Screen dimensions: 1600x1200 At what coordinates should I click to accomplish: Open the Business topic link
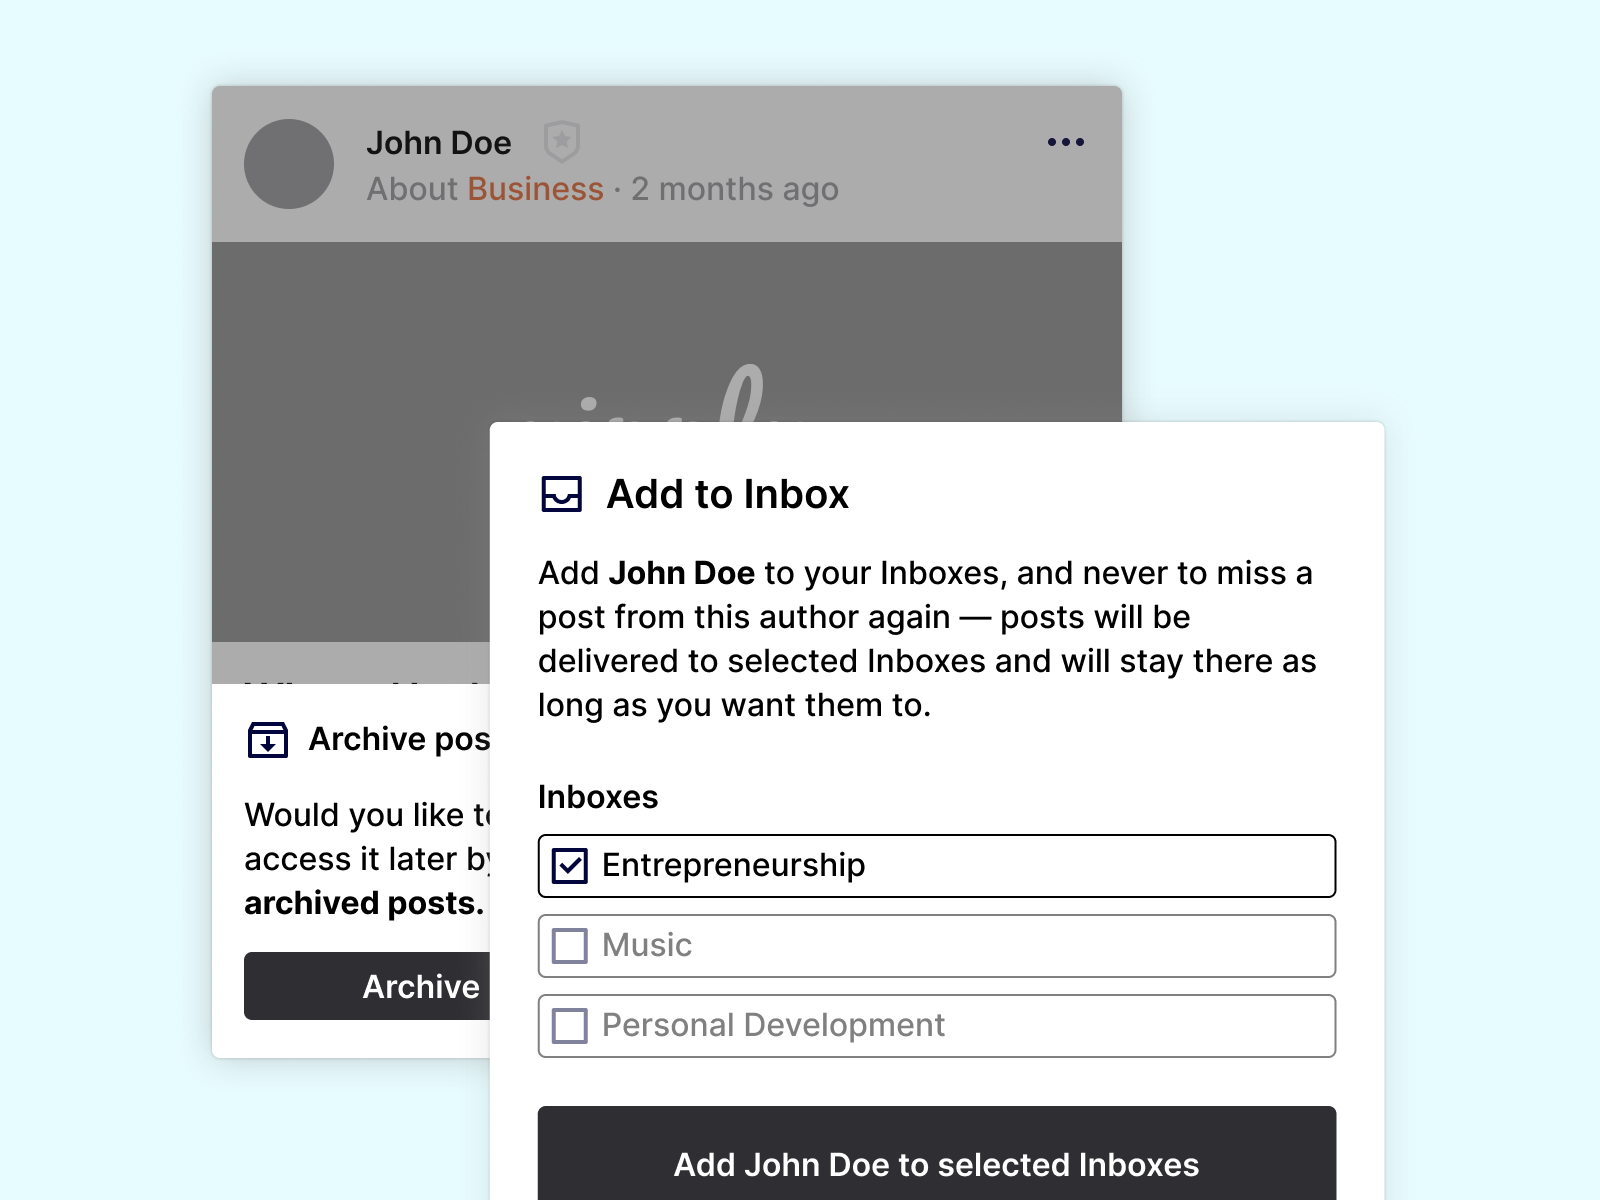pos(535,189)
